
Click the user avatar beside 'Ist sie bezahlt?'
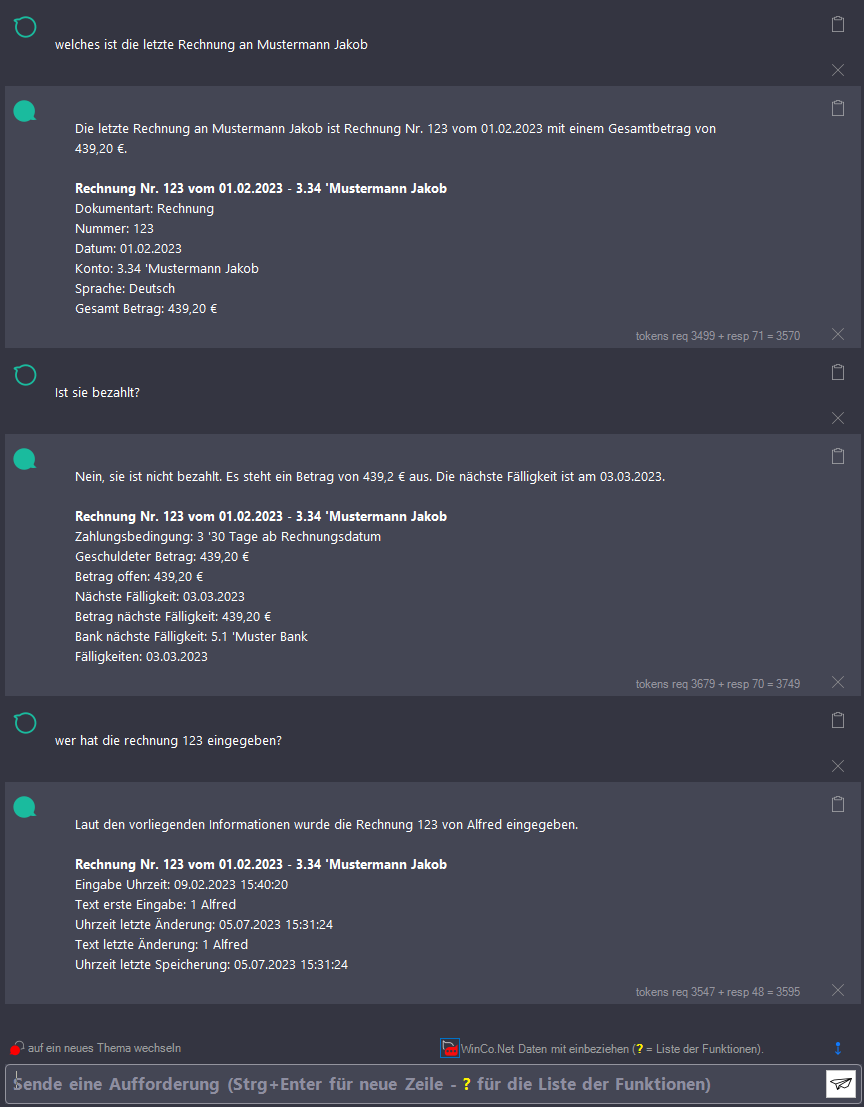click(x=25, y=375)
